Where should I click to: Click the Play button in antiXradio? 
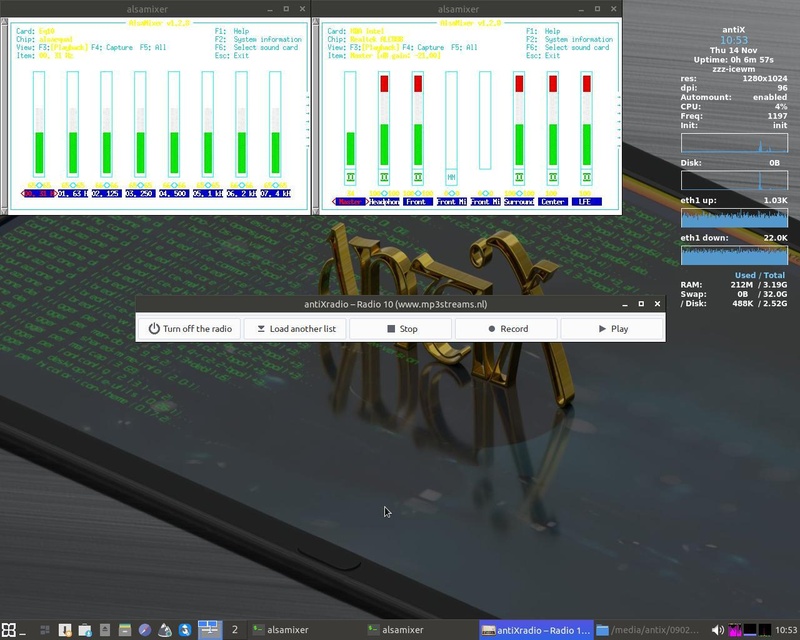point(612,329)
